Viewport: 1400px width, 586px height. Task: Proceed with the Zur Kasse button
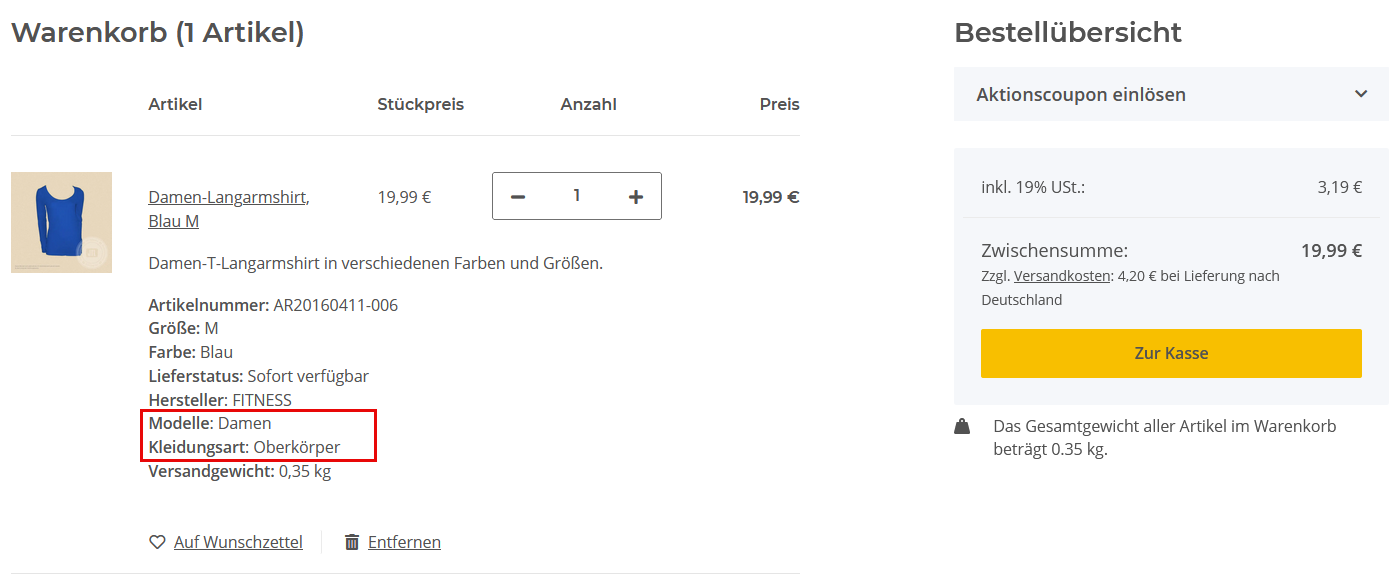point(1171,353)
